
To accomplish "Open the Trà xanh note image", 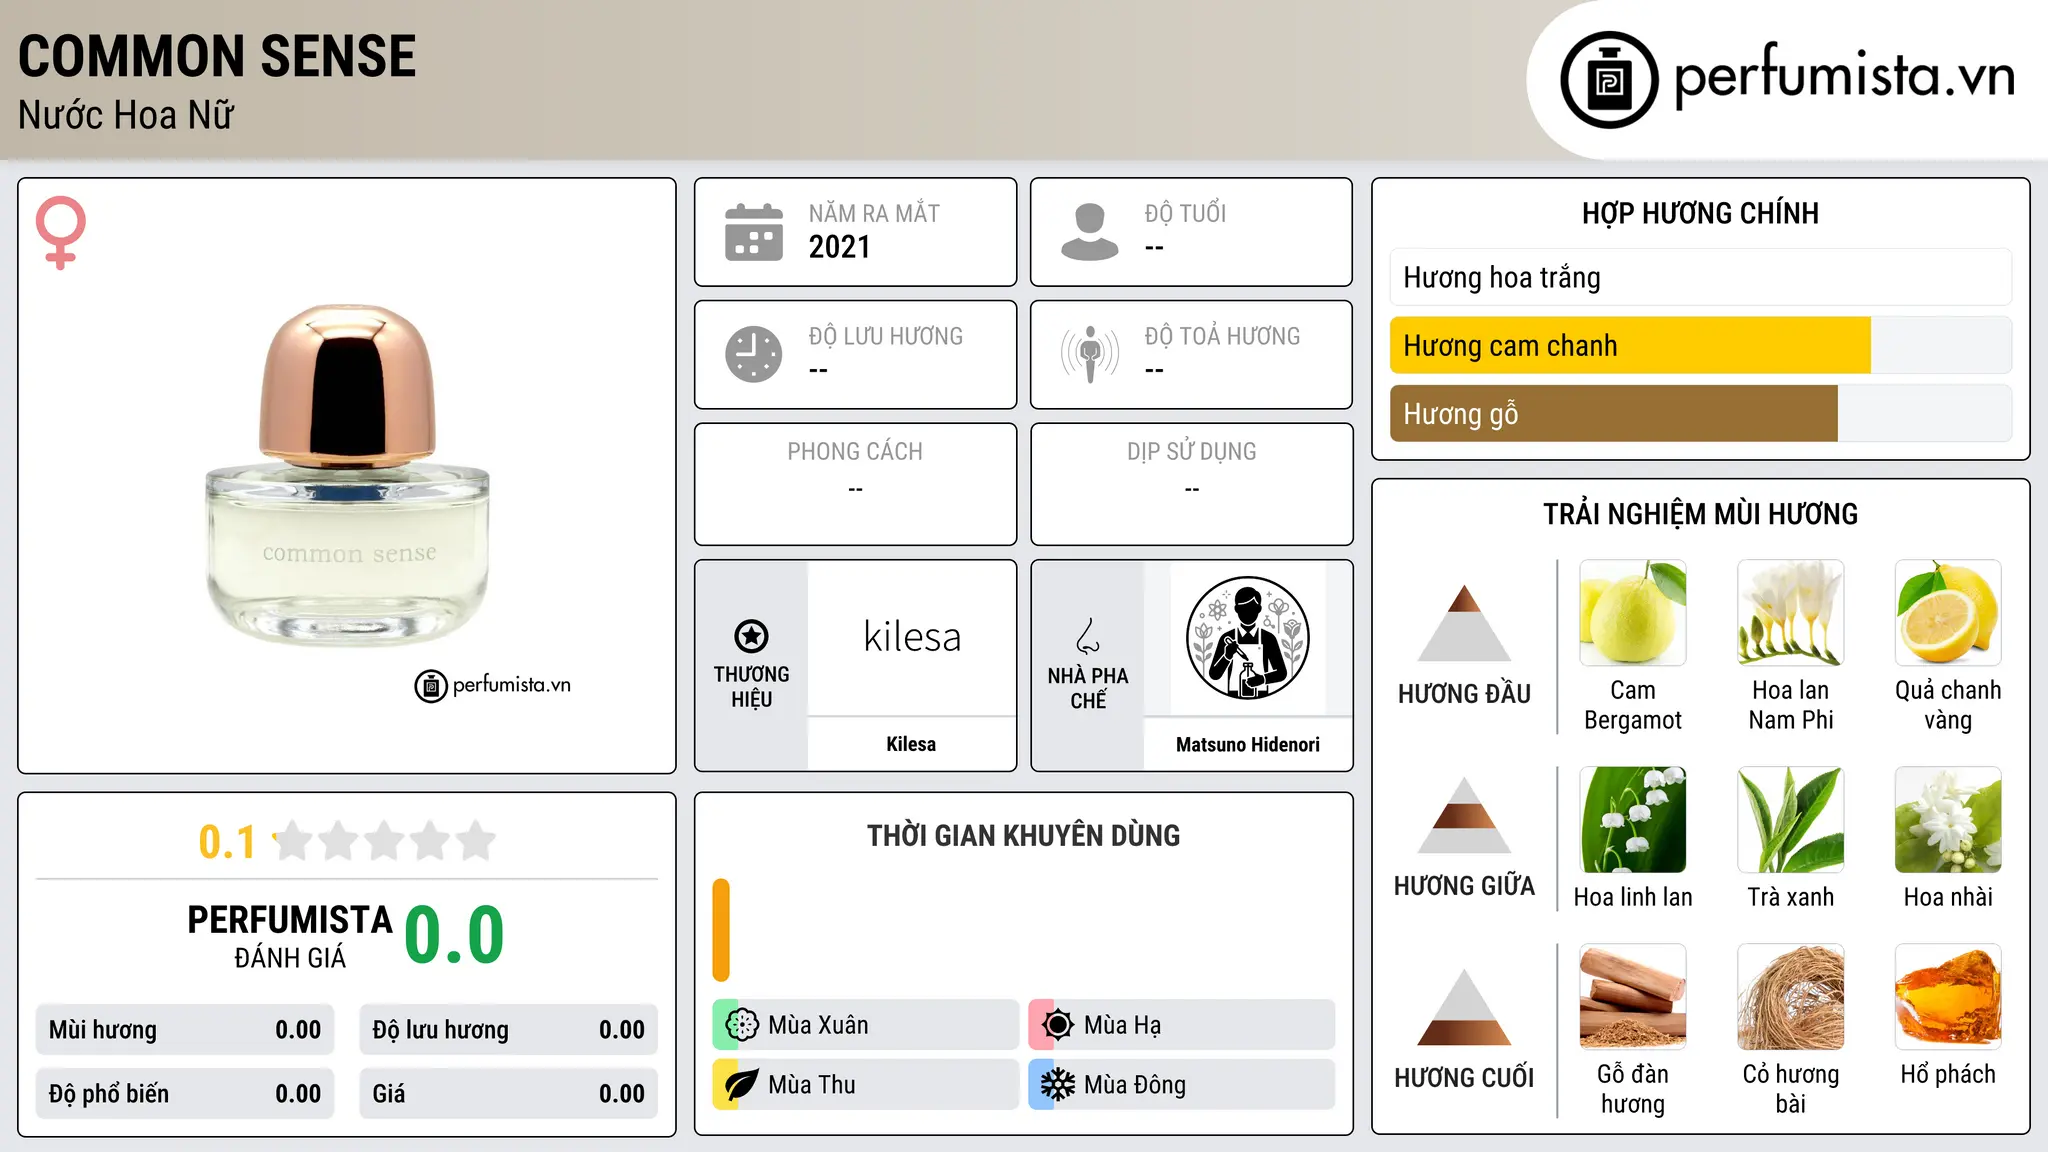I will [x=1790, y=820].
